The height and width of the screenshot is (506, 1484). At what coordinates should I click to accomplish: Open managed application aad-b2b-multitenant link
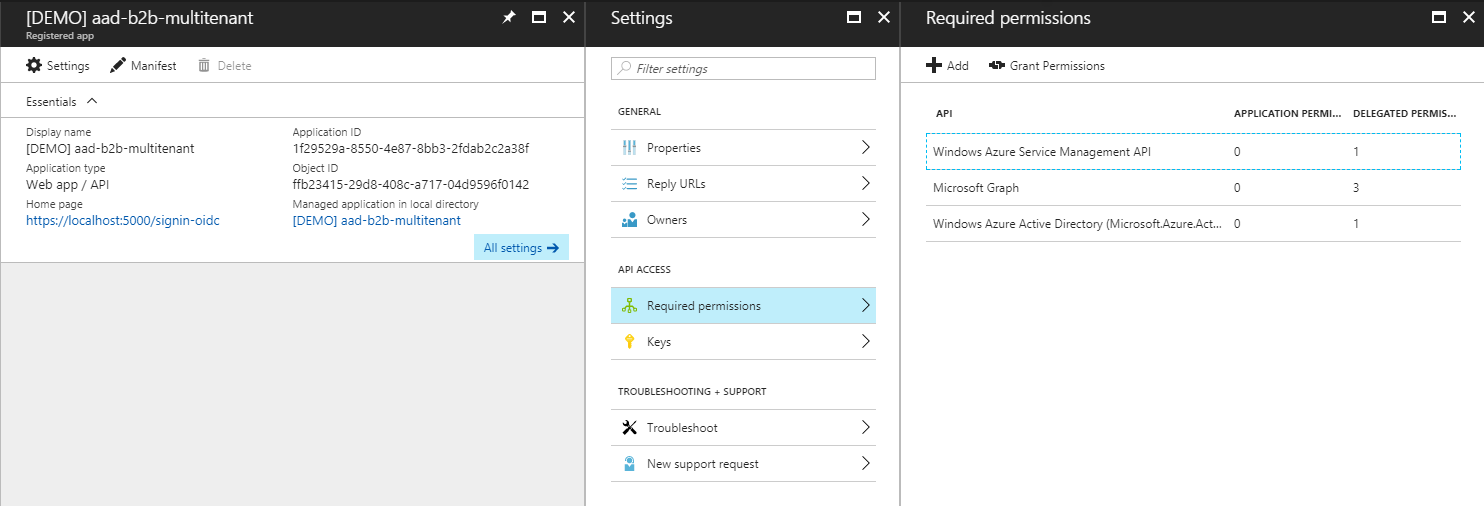376,221
